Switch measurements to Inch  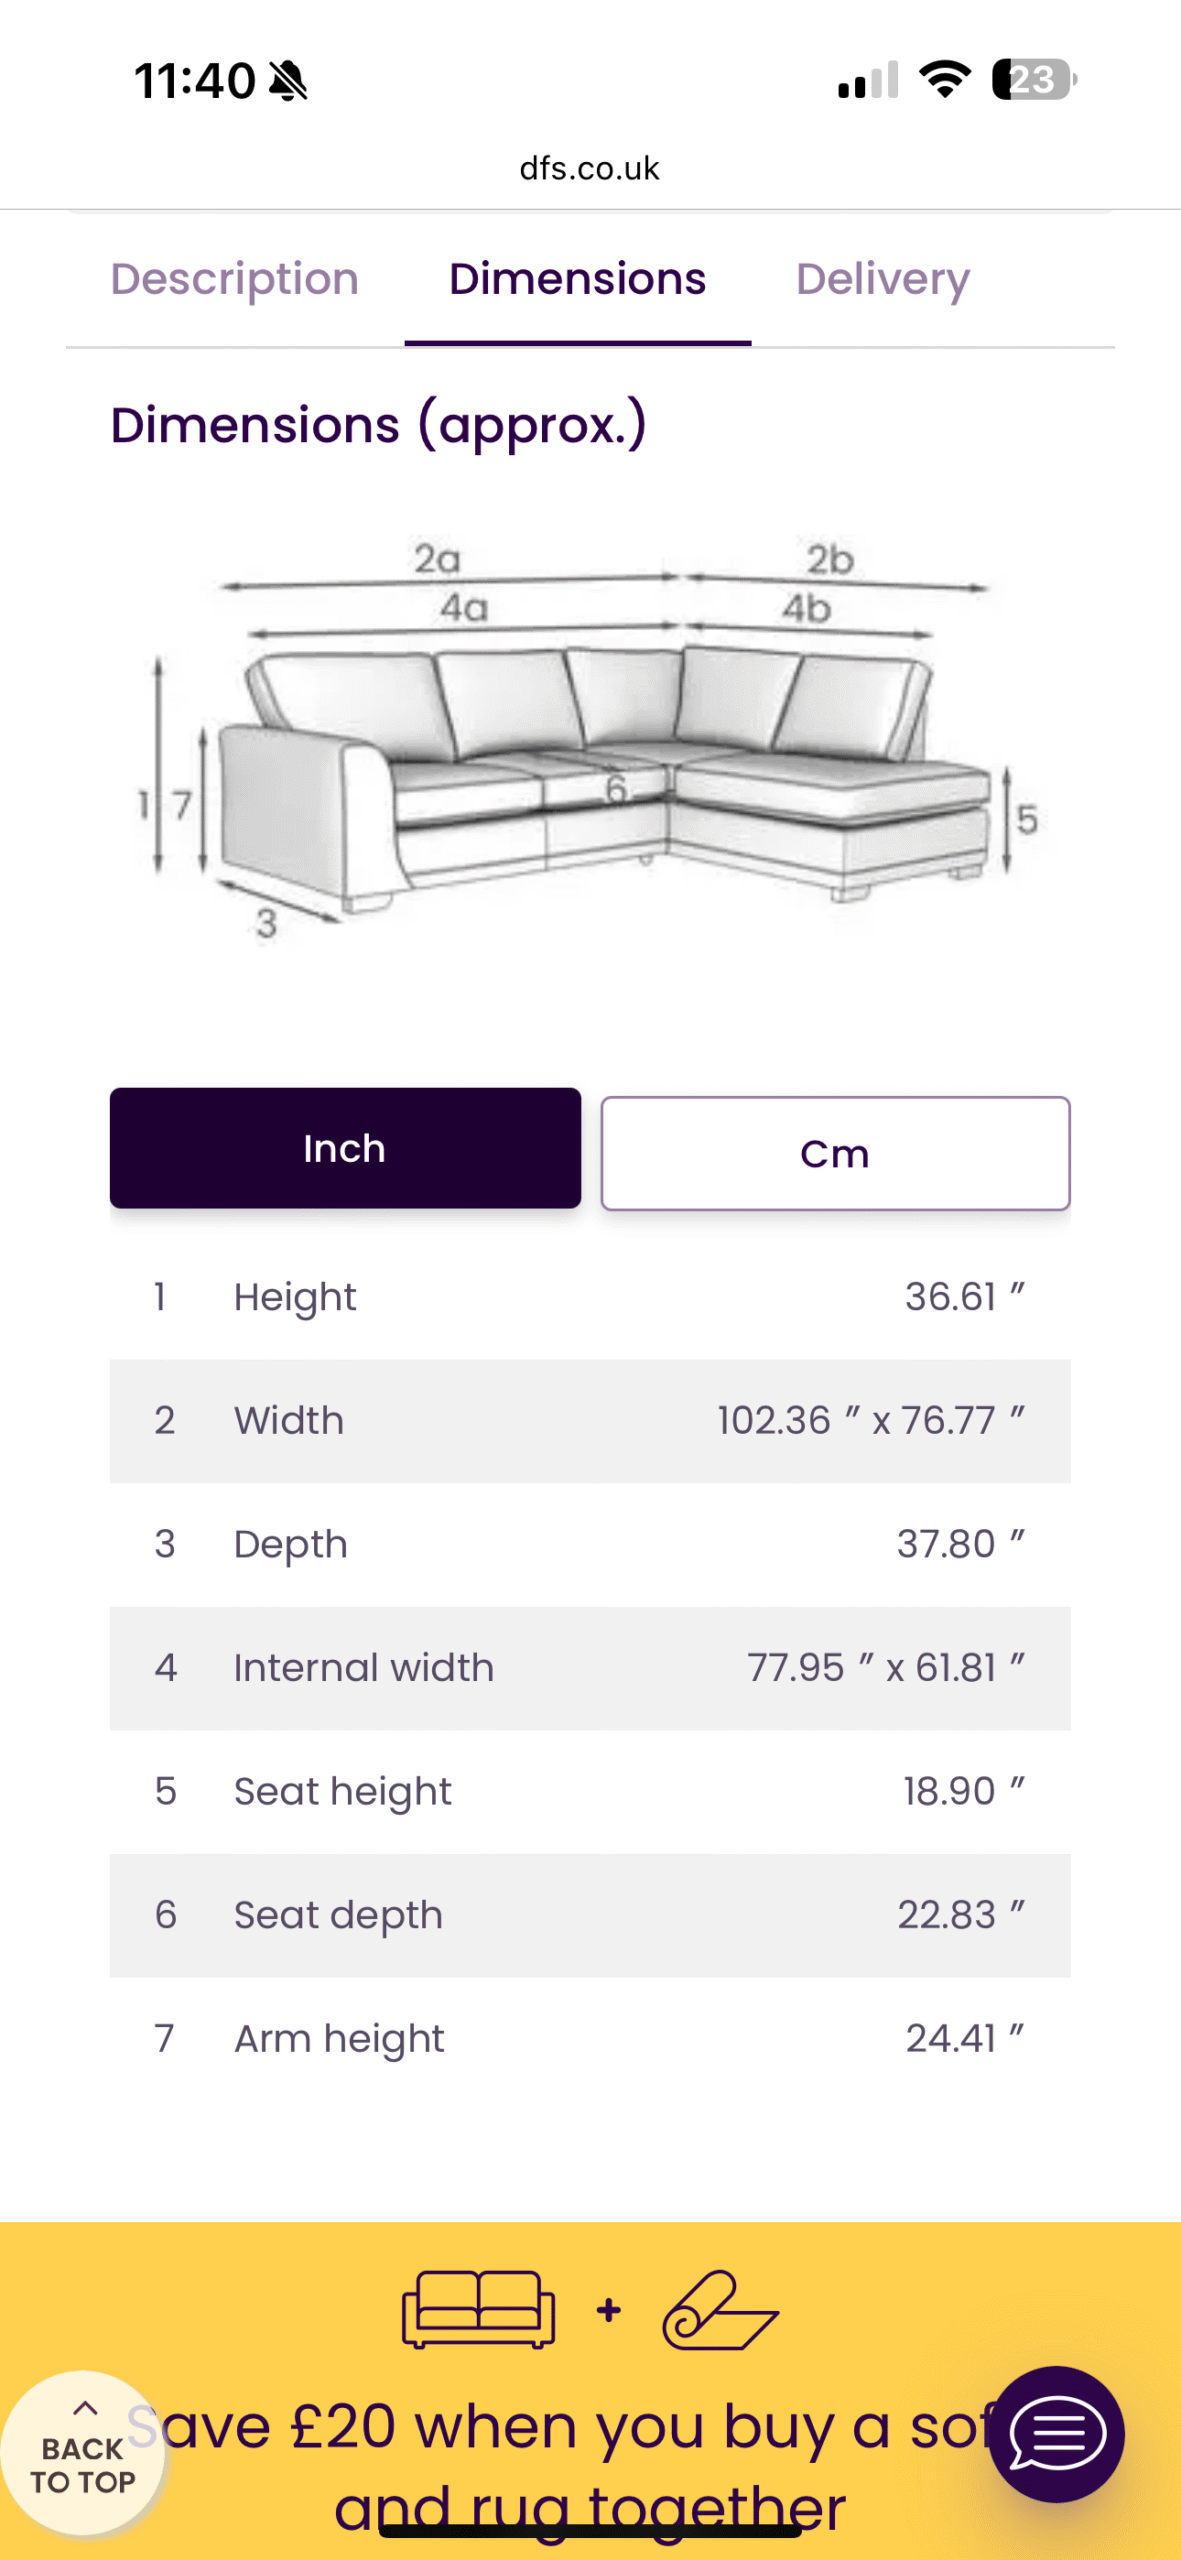345,1148
